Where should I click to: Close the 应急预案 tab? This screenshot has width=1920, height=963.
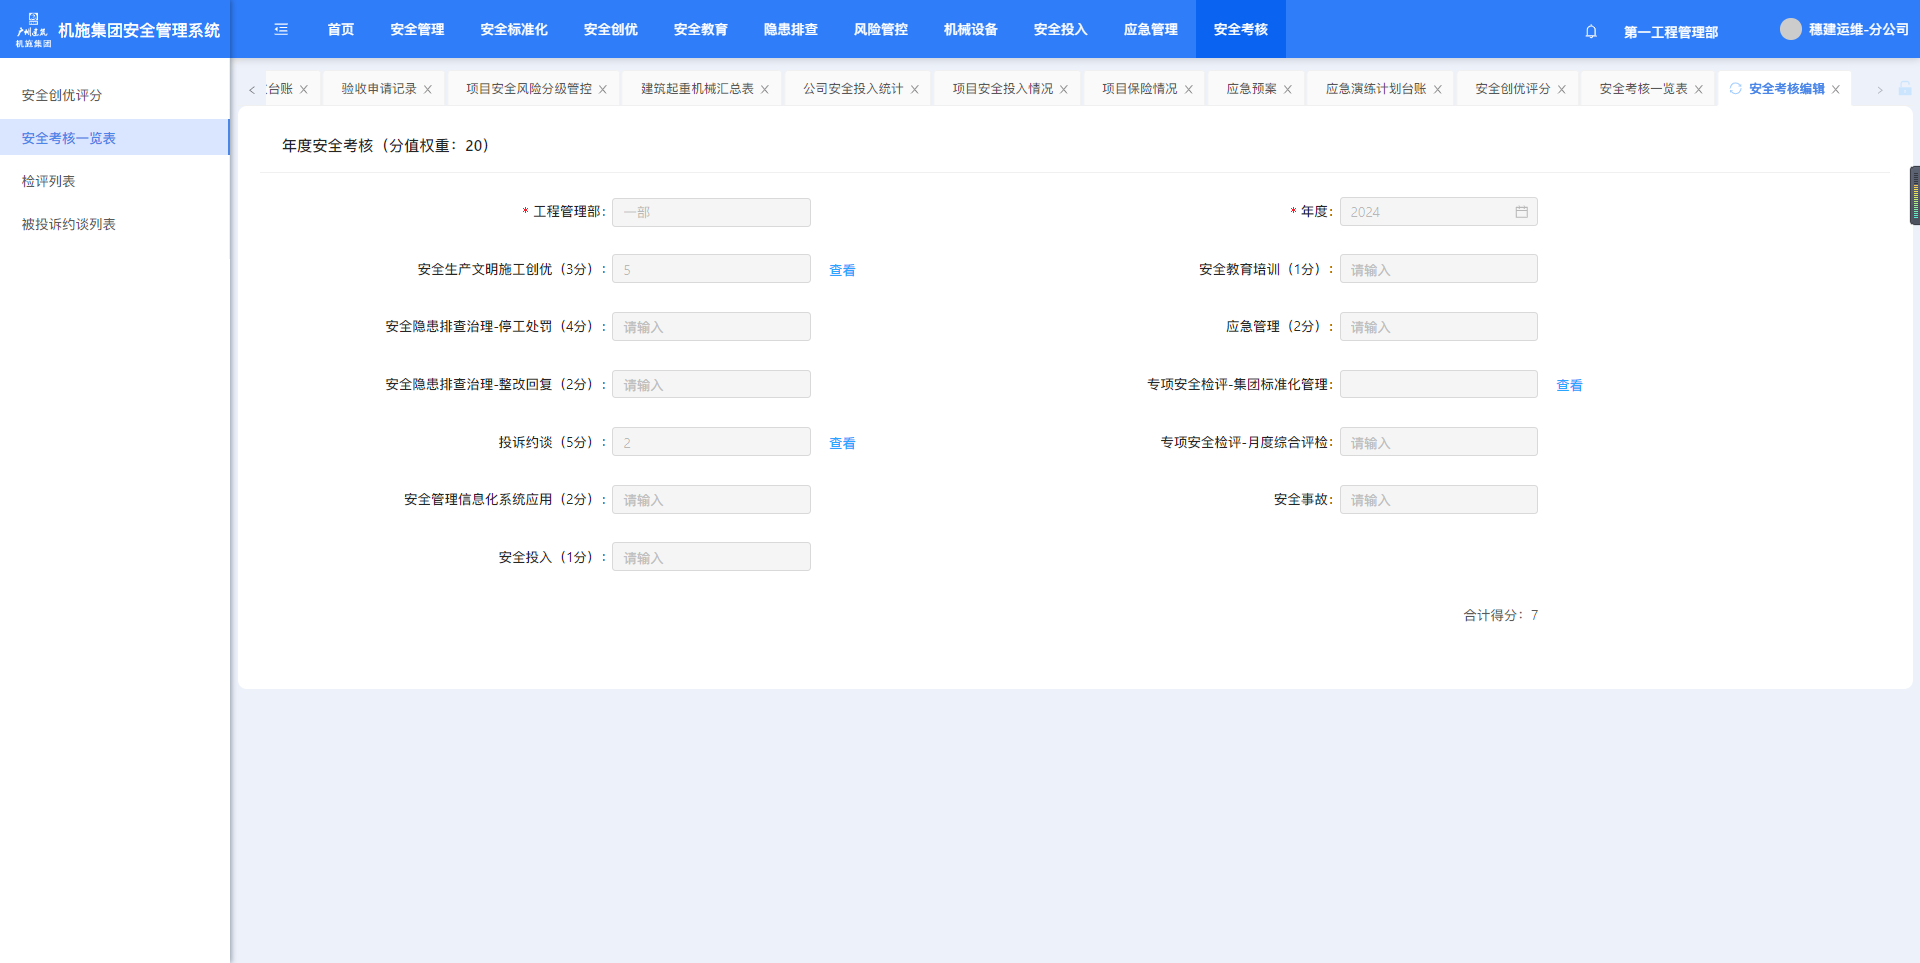point(1288,90)
